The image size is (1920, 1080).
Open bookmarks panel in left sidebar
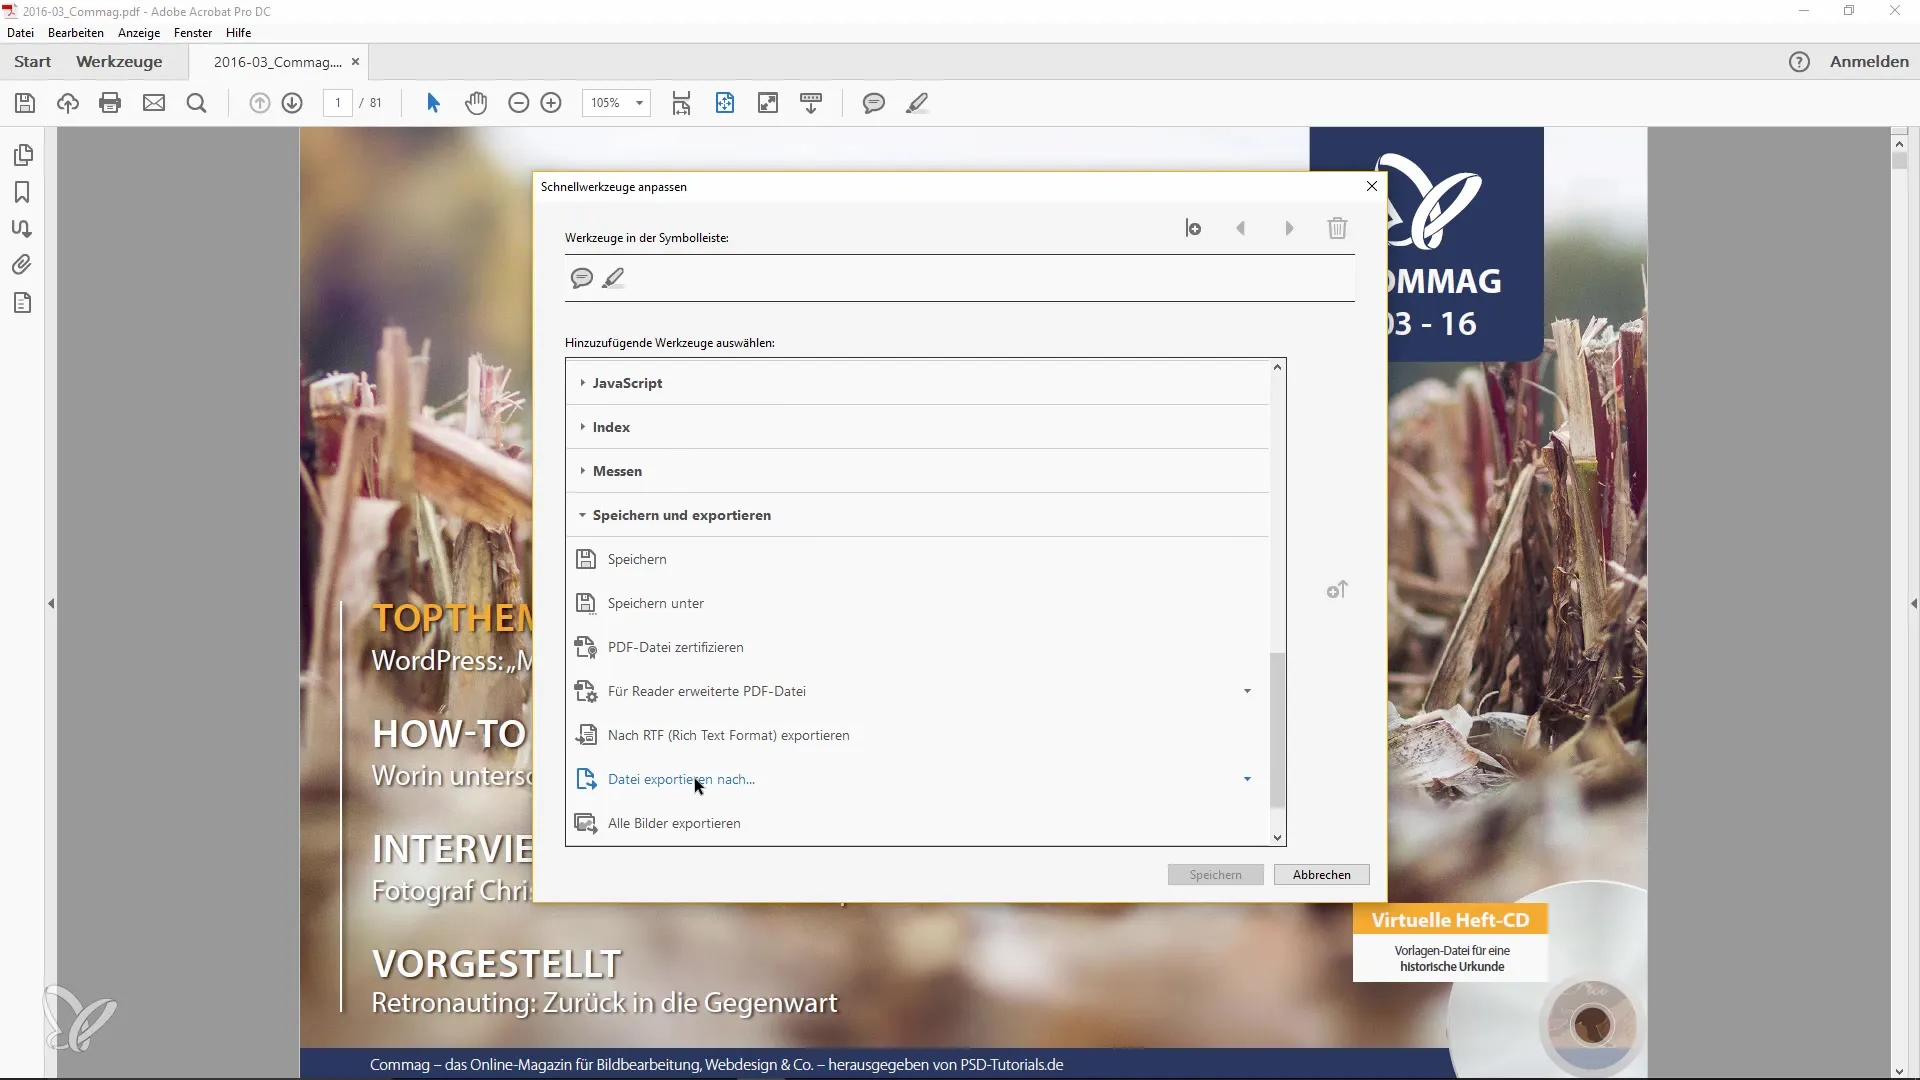22,192
